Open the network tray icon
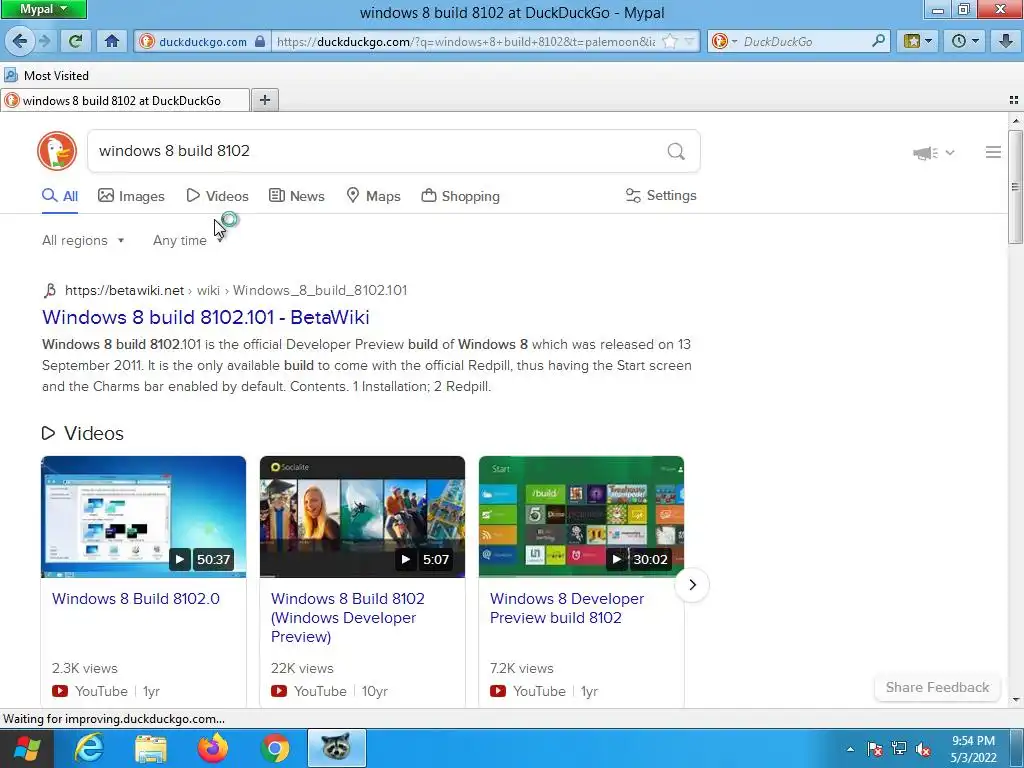Viewport: 1024px width, 768px height. (x=899, y=749)
